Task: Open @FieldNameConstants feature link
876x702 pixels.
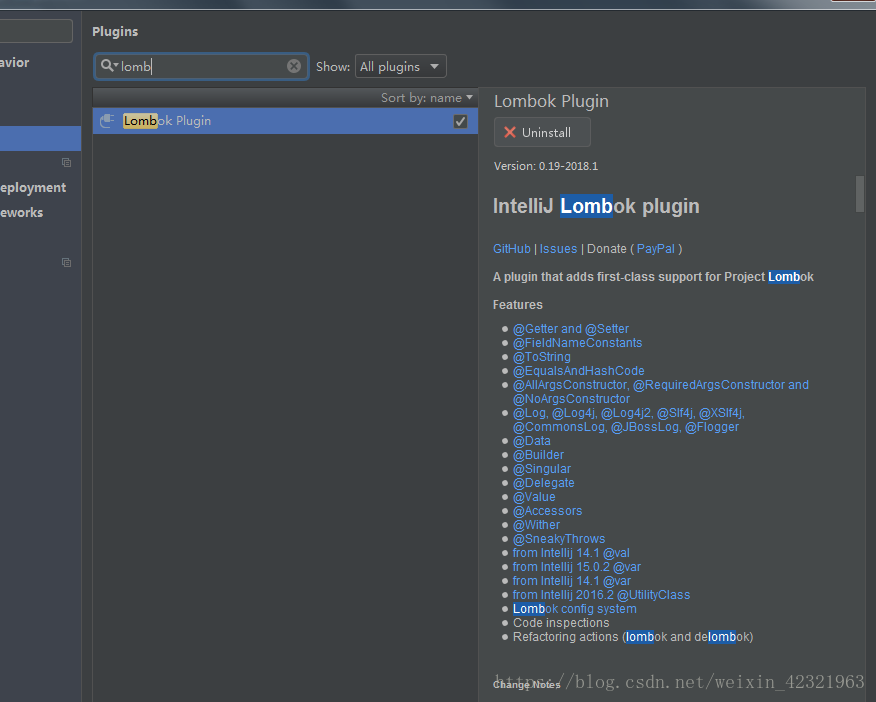Action: [x=578, y=343]
